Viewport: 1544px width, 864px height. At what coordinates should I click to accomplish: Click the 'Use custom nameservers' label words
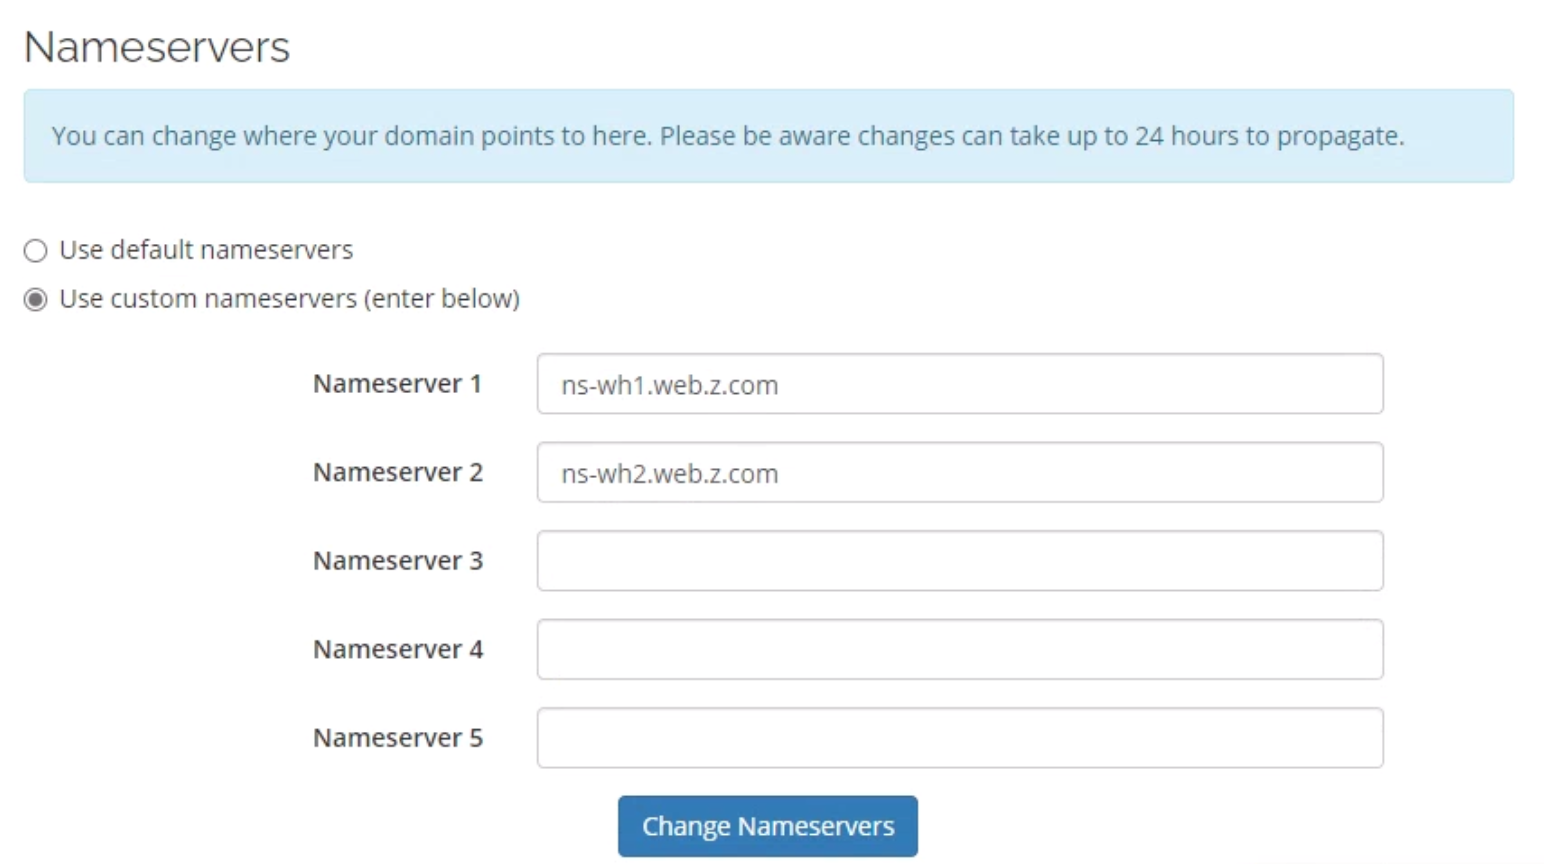click(x=208, y=299)
